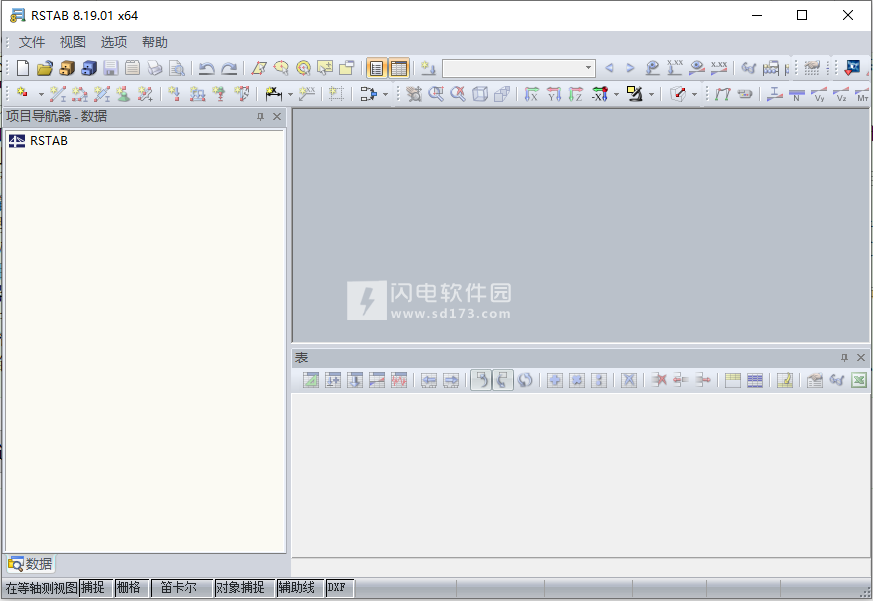
Task: Switch to the 数据 navigator tab
Action: (x=31, y=564)
